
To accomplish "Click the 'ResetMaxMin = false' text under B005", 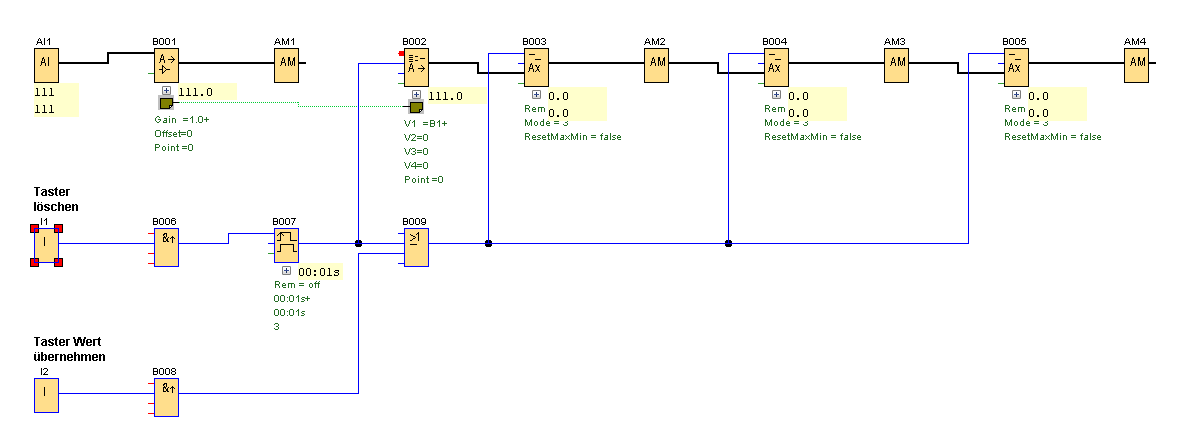I will tap(1053, 137).
